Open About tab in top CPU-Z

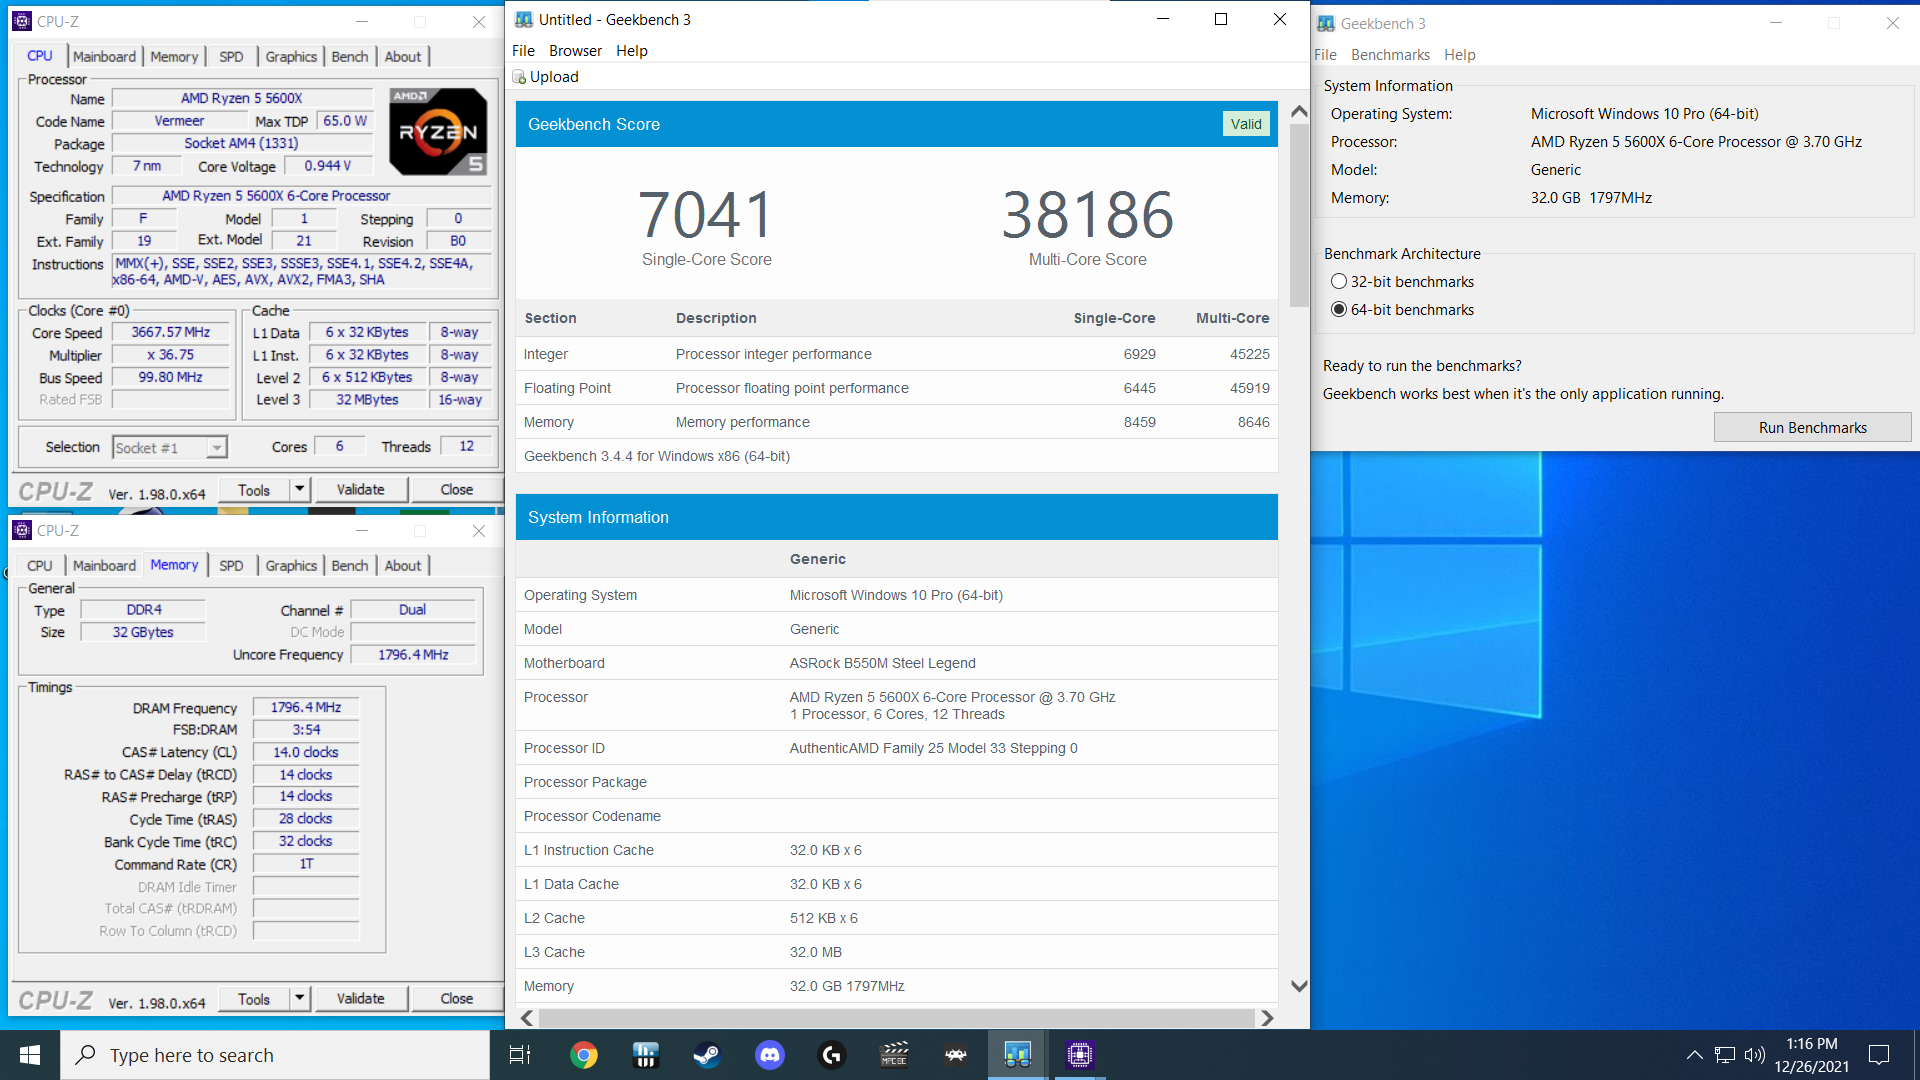click(x=403, y=57)
